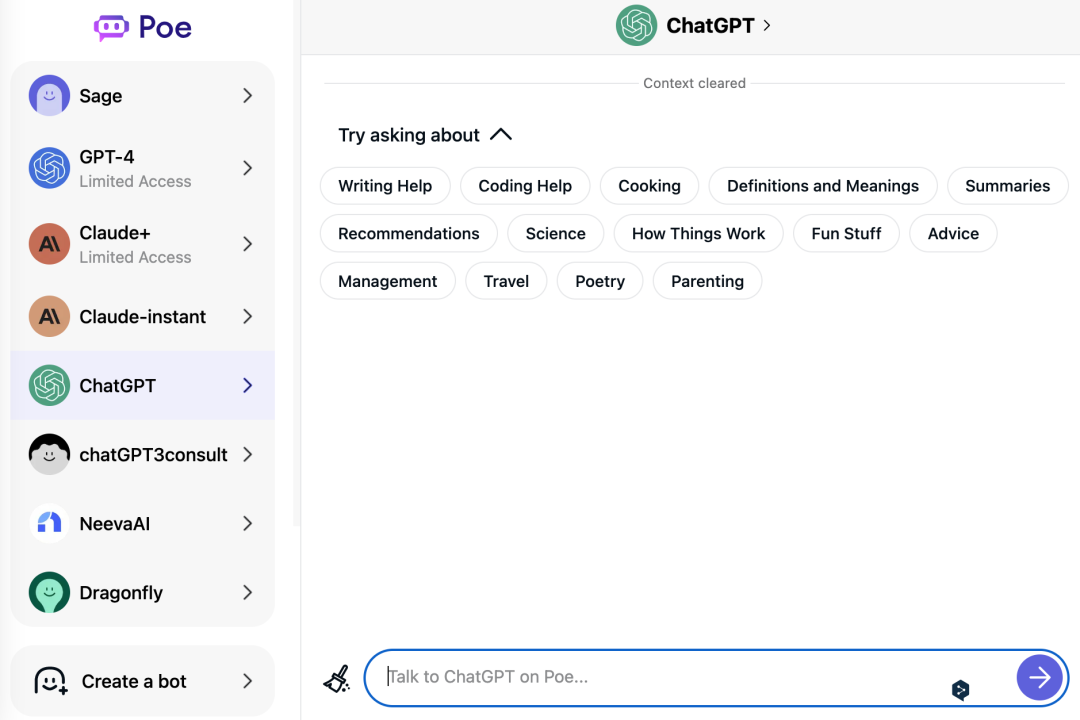The height and width of the screenshot is (720, 1080).
Task: Click the ChatGPT avatar in sidebar
Action: [49, 385]
